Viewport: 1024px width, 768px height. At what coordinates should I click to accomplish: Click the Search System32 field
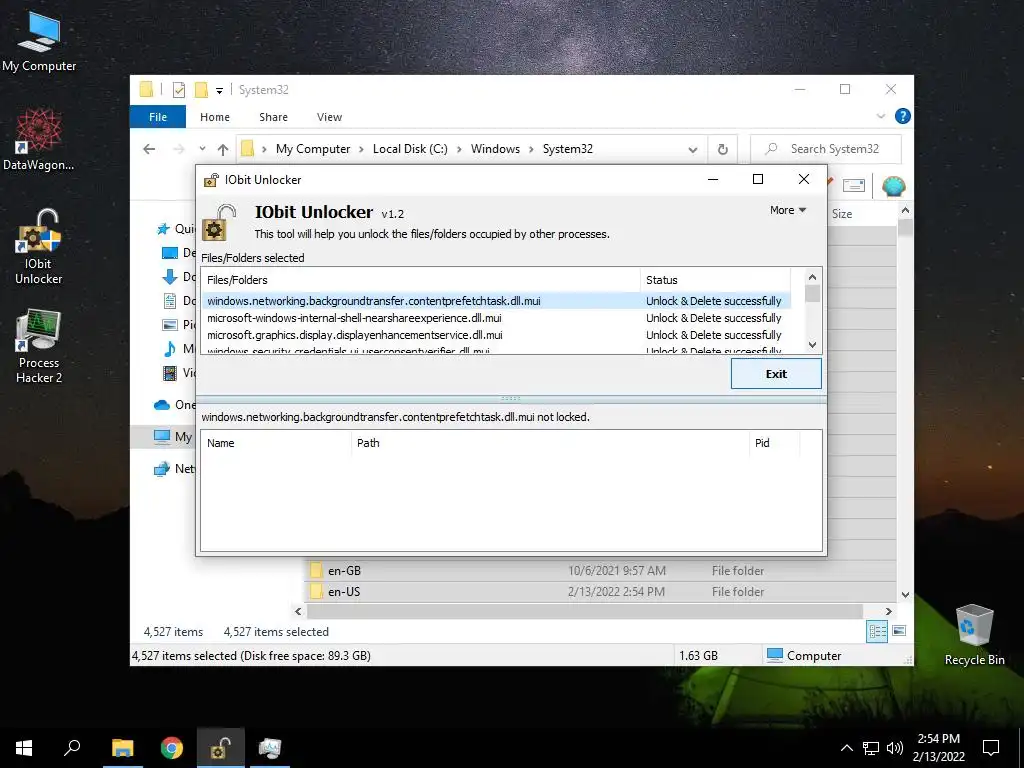click(825, 149)
